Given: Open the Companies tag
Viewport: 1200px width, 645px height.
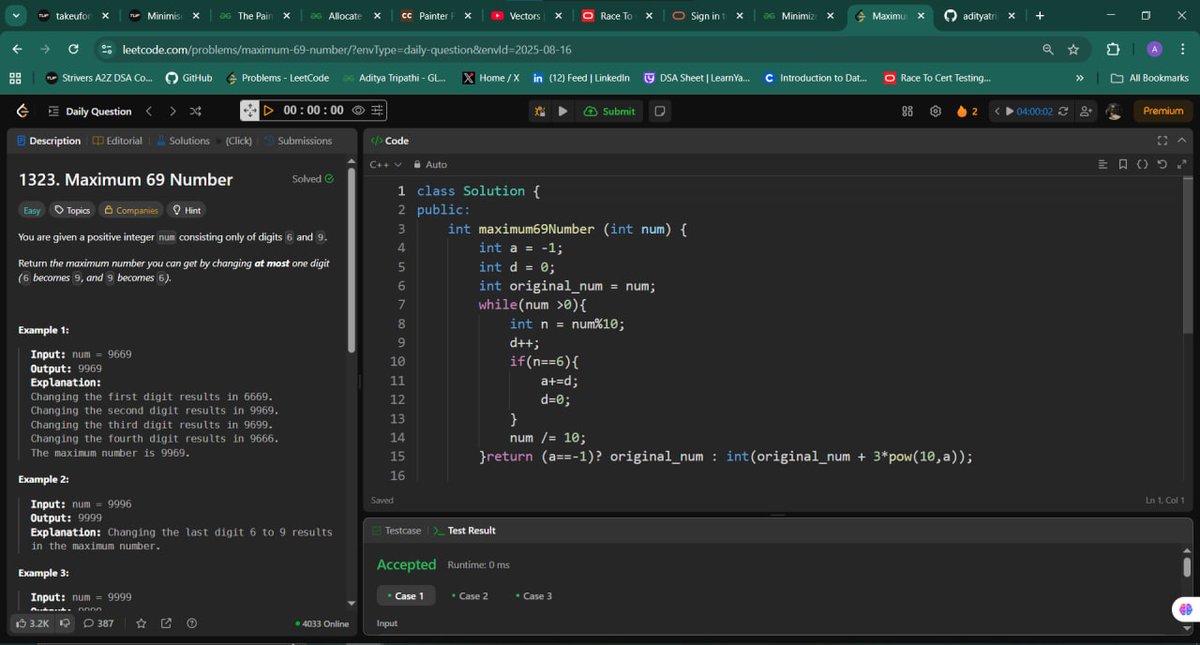Looking at the screenshot, I should click(x=131, y=210).
